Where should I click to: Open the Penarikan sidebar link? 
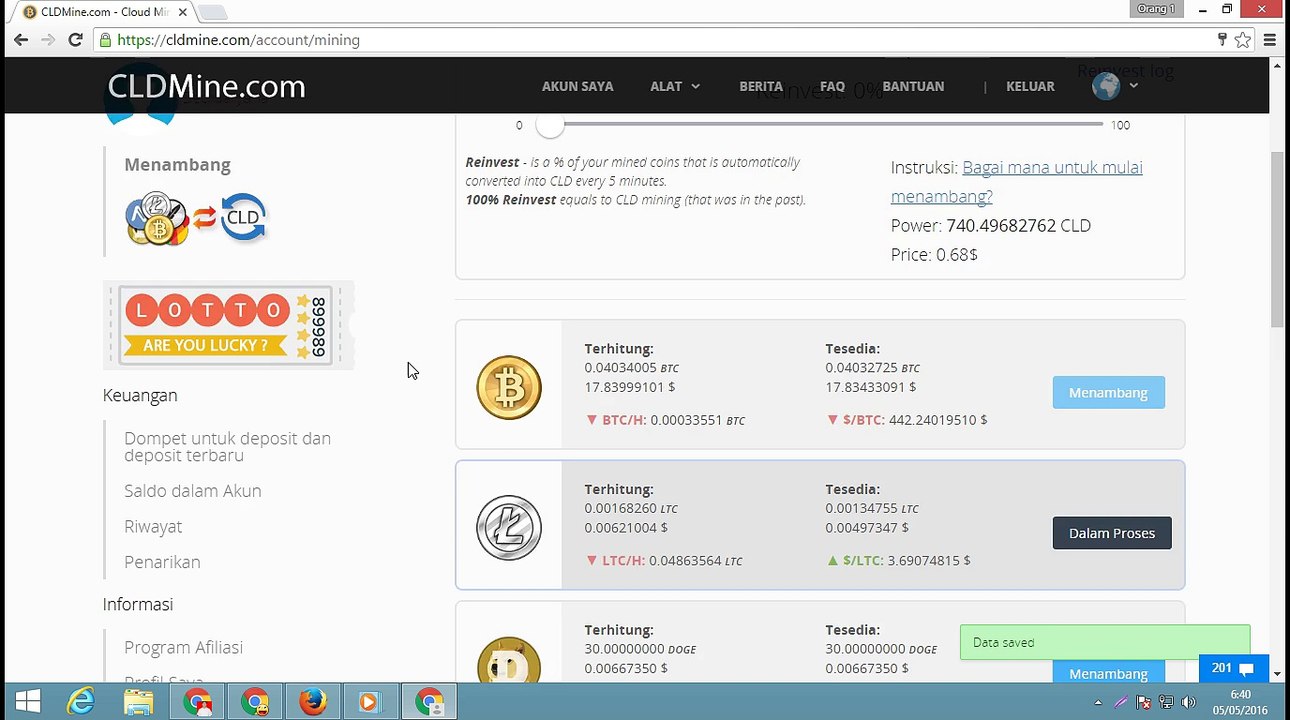pos(162,562)
